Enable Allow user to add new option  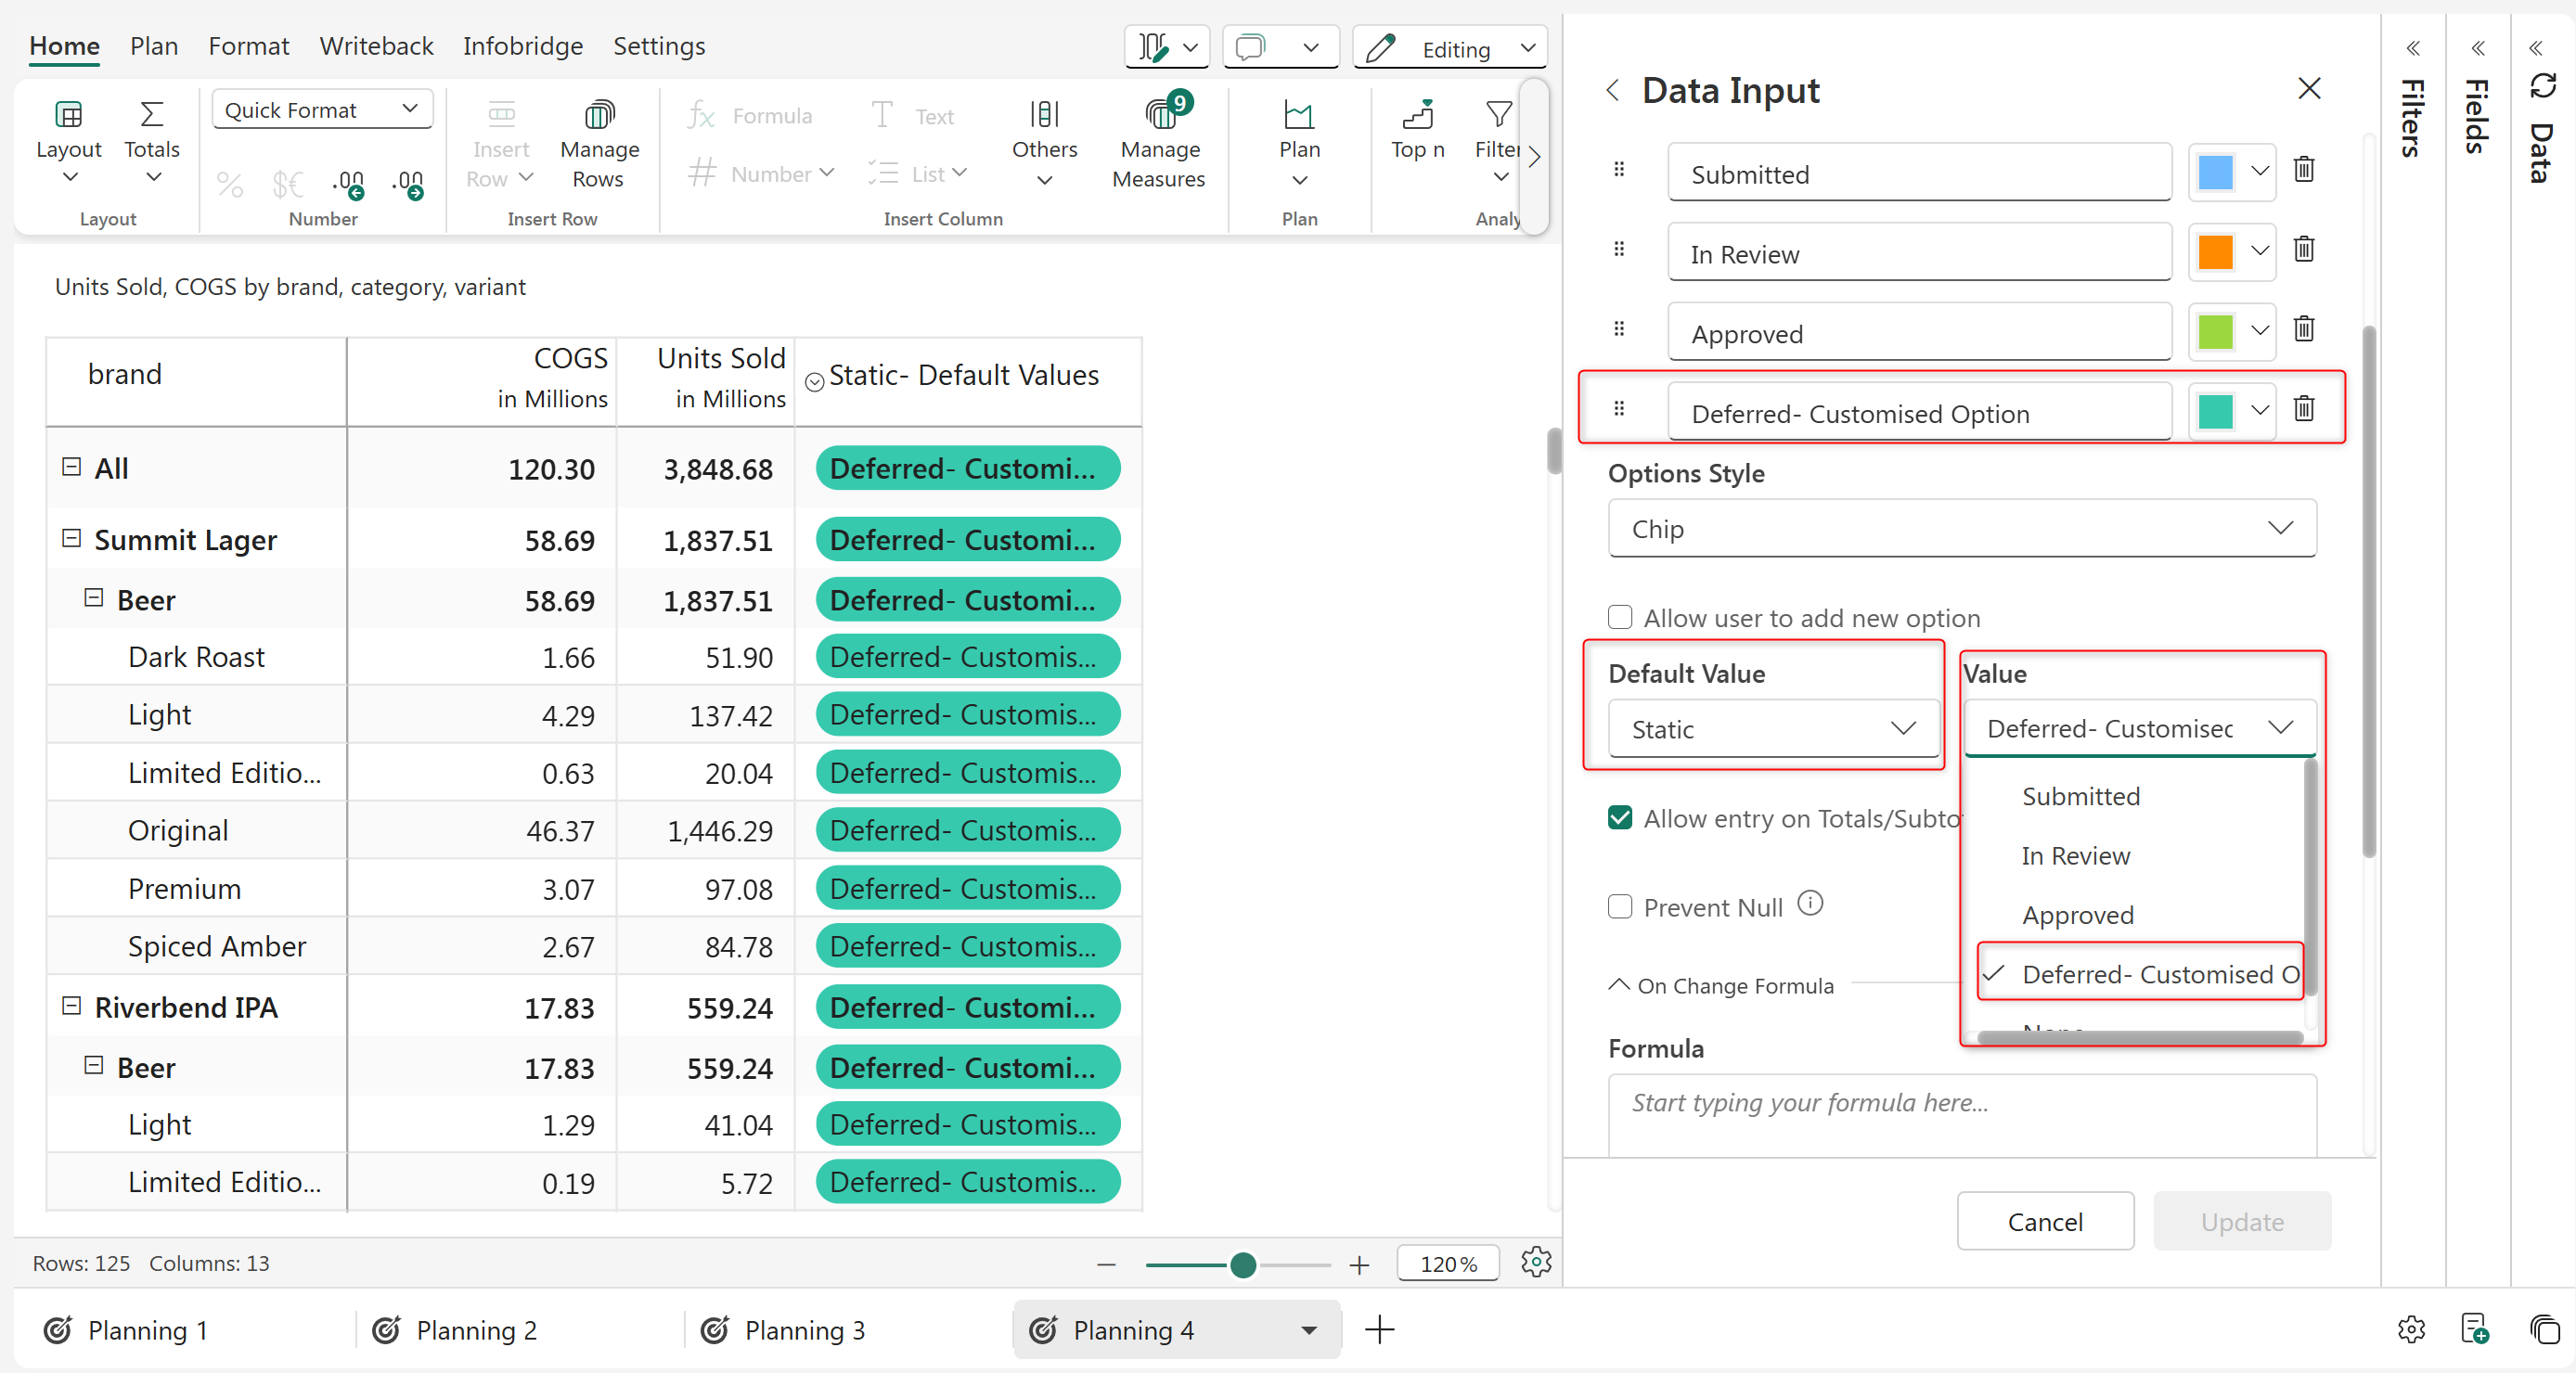coord(1620,617)
